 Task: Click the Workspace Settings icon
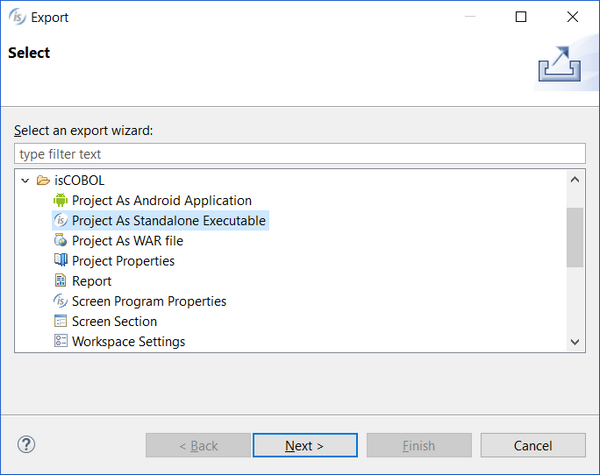pyautogui.click(x=60, y=341)
